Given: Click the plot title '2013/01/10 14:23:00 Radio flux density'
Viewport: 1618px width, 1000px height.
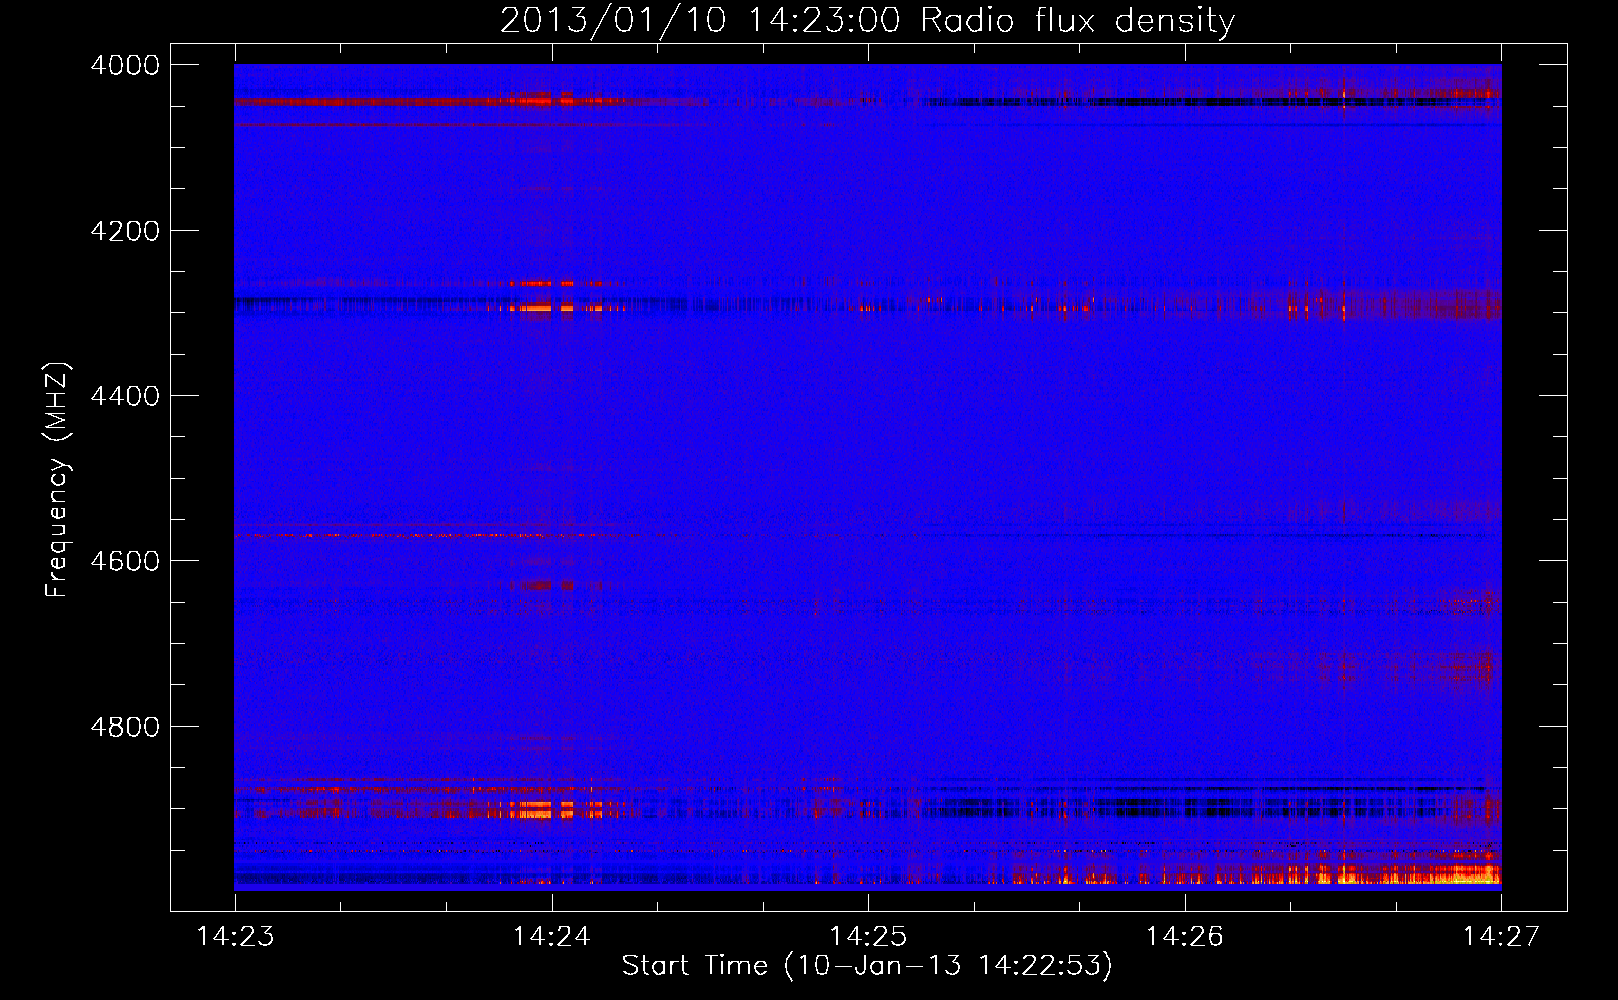Looking at the screenshot, I should tap(868, 21).
